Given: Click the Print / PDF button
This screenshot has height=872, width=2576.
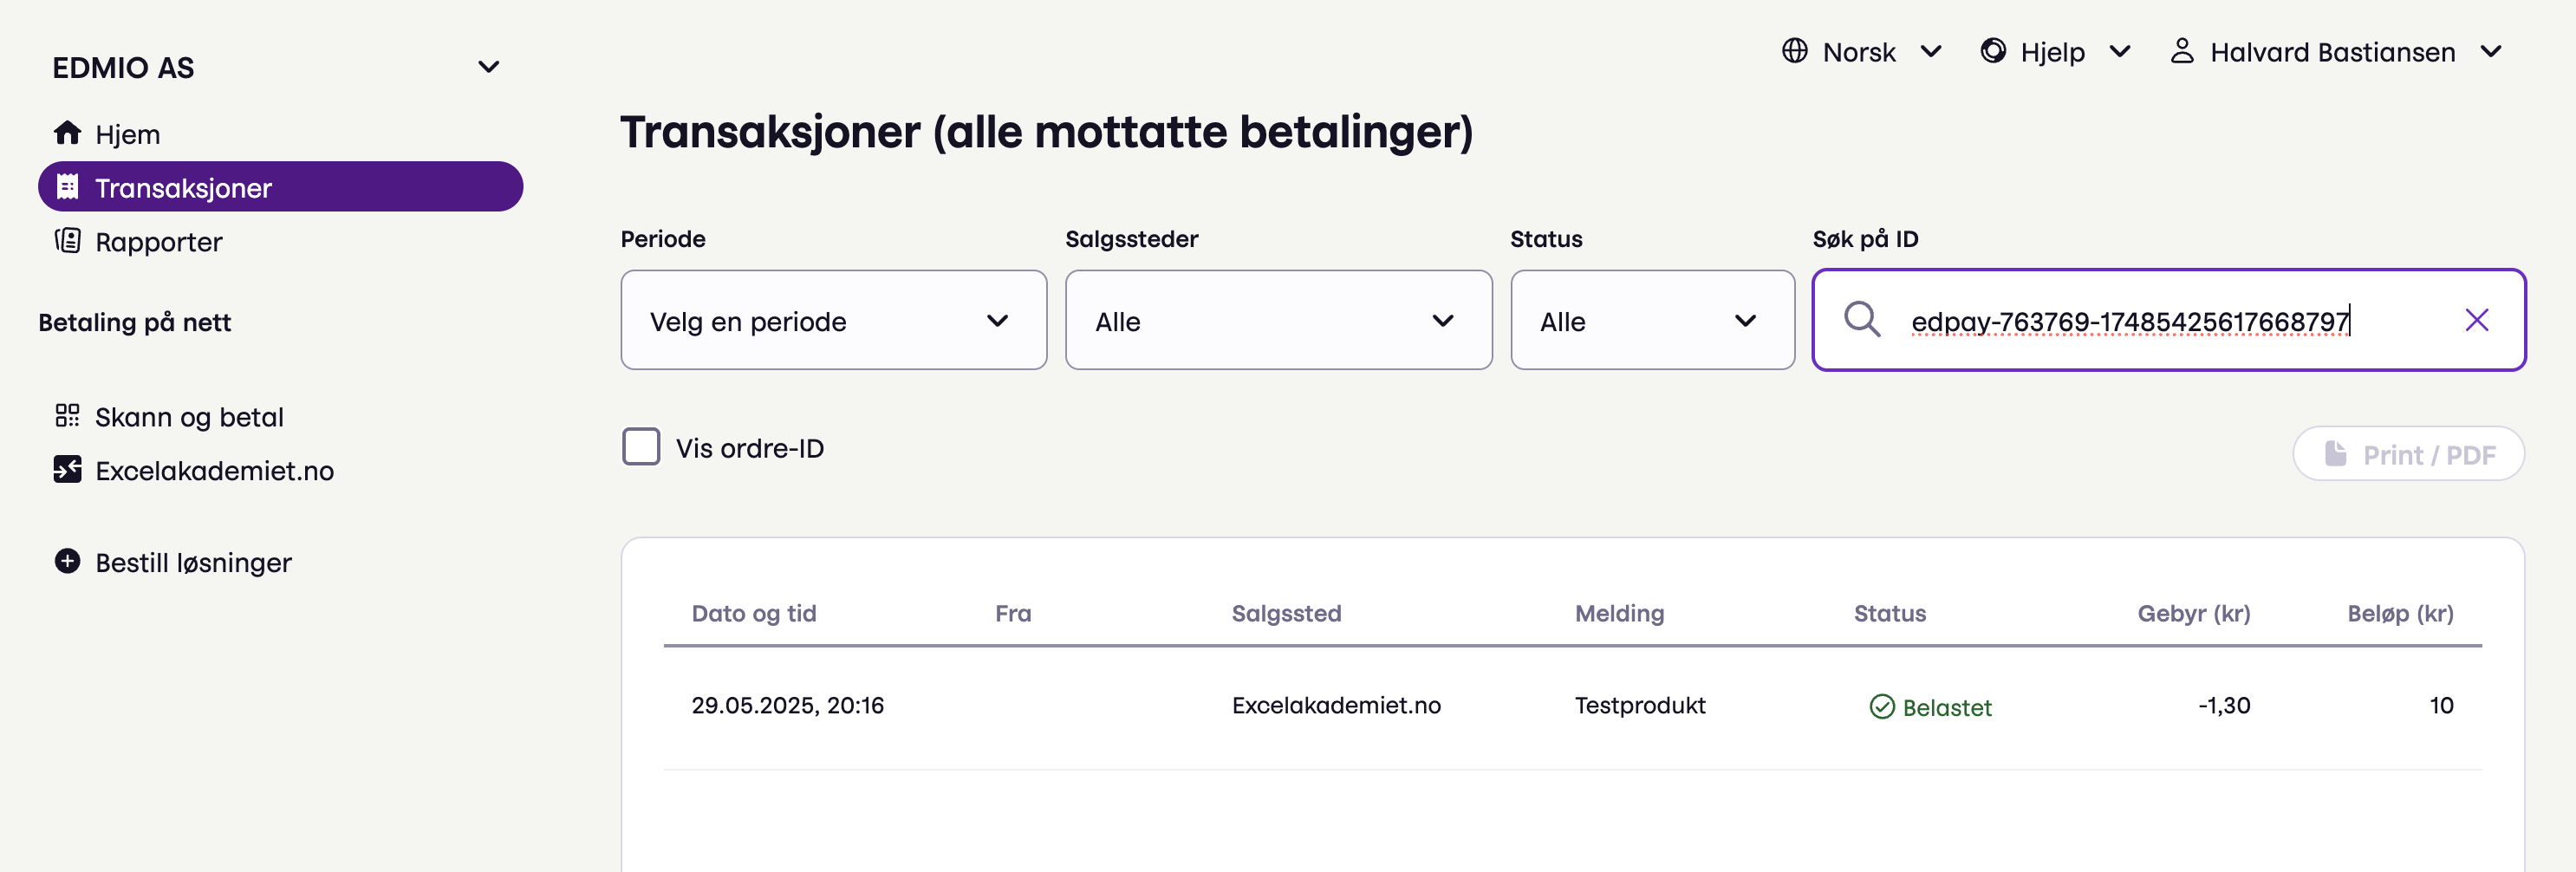Looking at the screenshot, I should click(2408, 454).
